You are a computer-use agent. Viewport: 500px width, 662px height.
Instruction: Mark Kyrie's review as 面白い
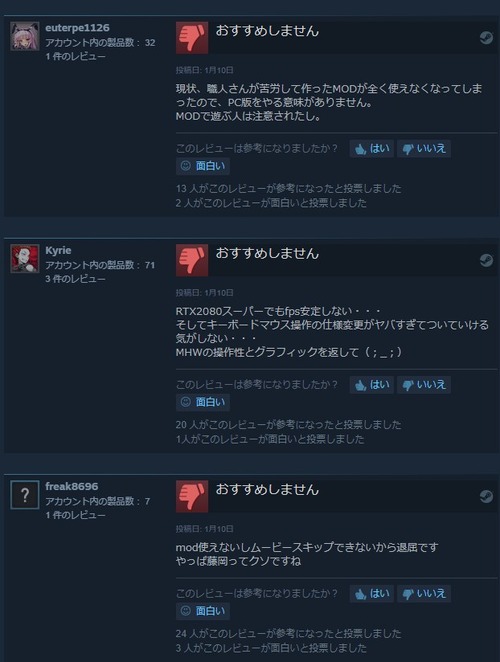click(203, 402)
